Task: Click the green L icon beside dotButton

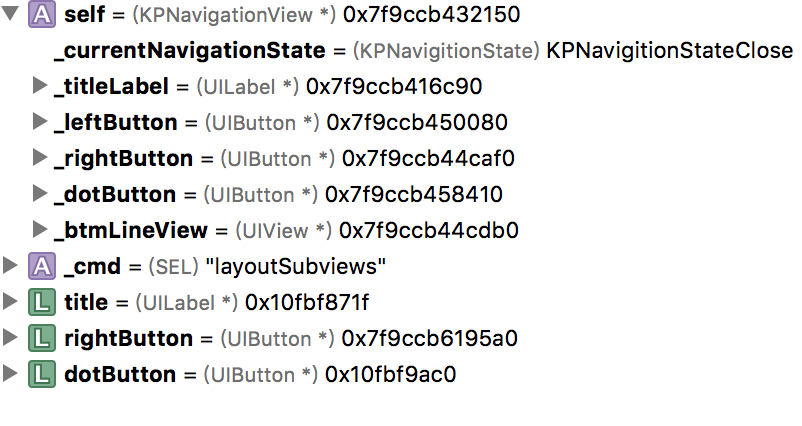Action: [x=41, y=374]
